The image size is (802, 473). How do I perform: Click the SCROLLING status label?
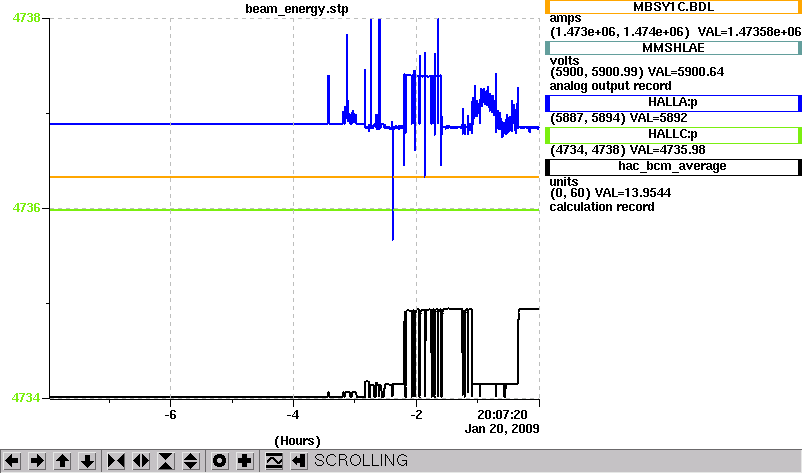point(361,461)
